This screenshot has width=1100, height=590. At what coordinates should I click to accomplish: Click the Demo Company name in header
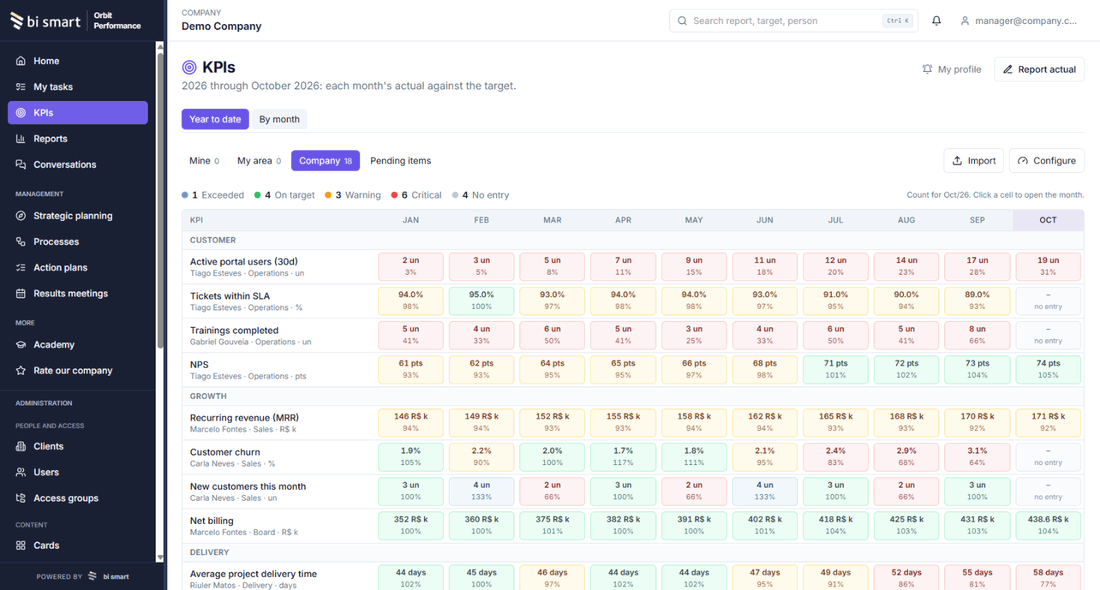pyautogui.click(x=221, y=26)
